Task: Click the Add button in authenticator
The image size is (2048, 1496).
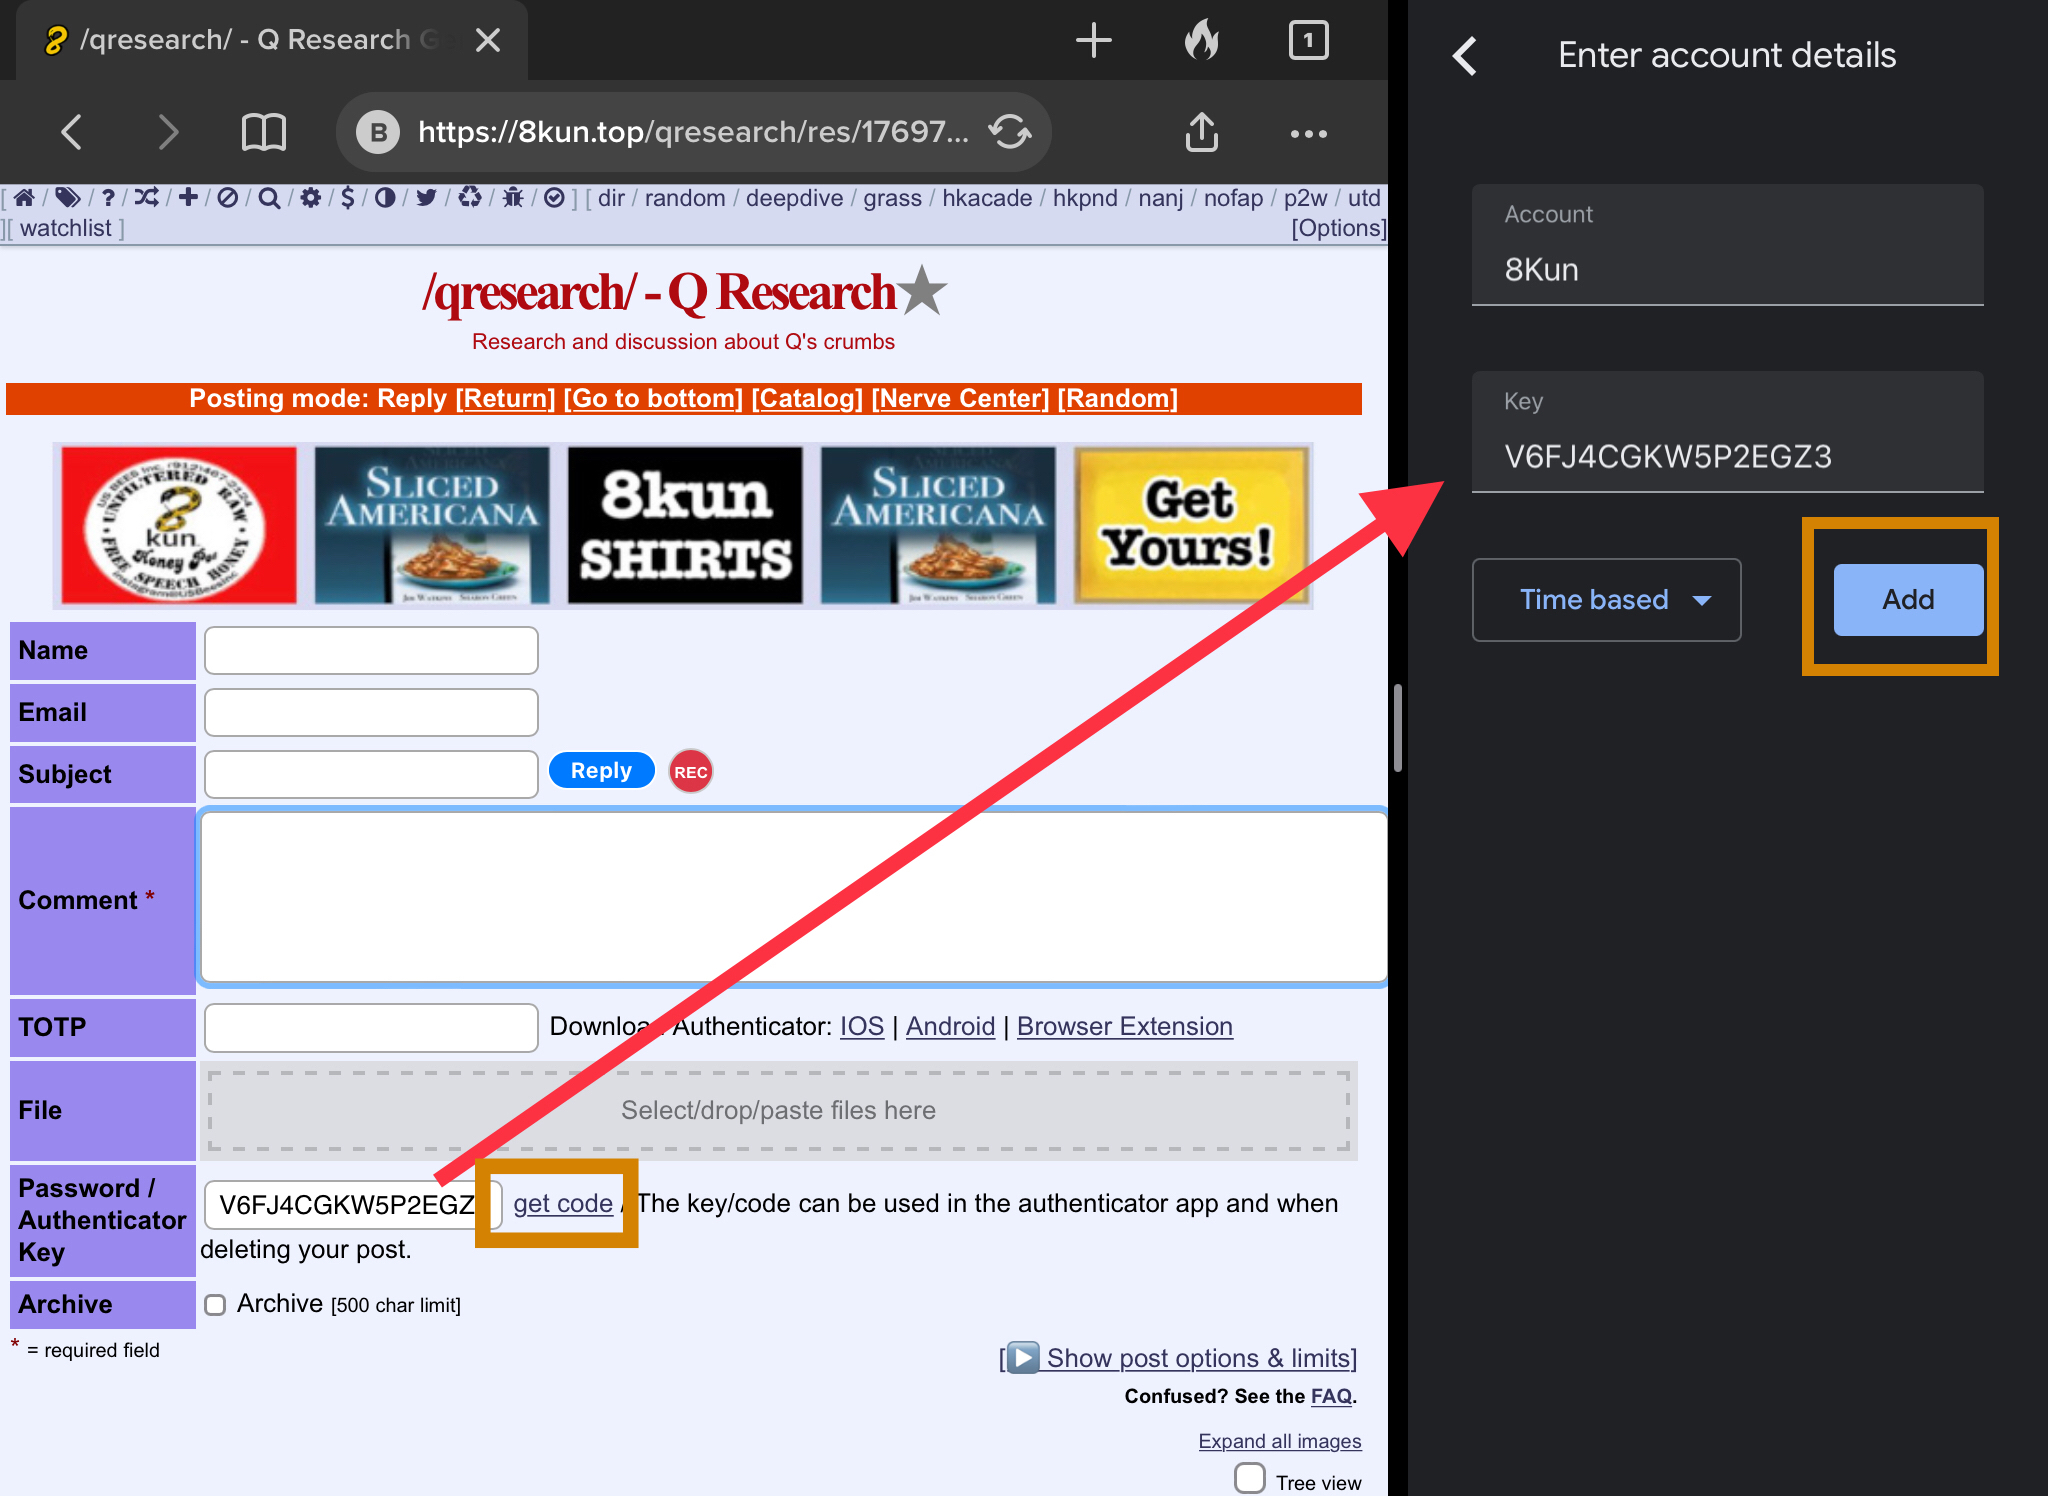Action: [x=1908, y=600]
